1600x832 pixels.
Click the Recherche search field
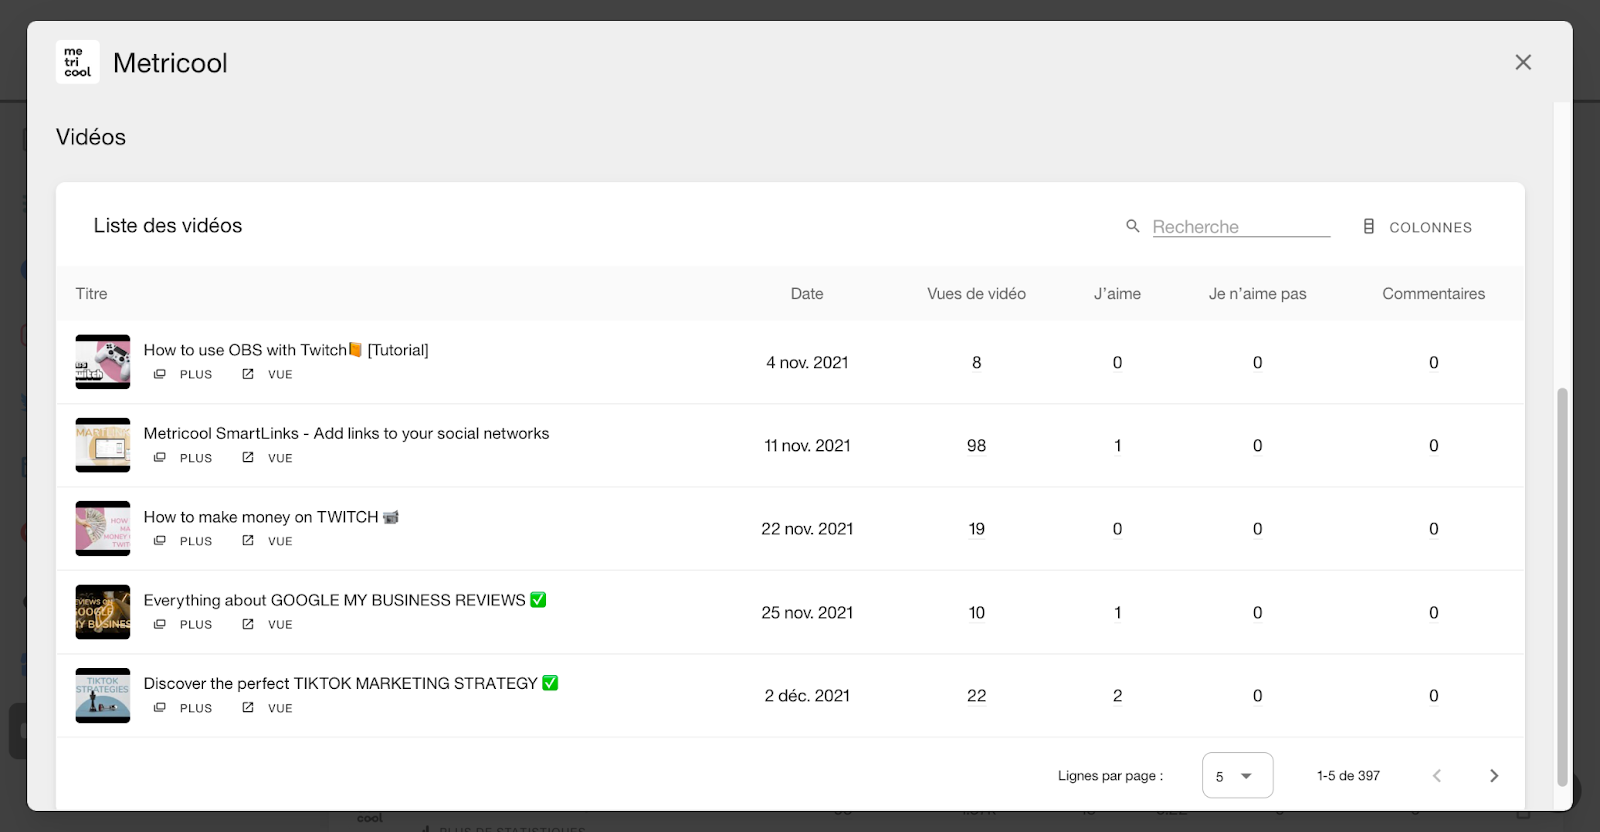click(x=1241, y=227)
